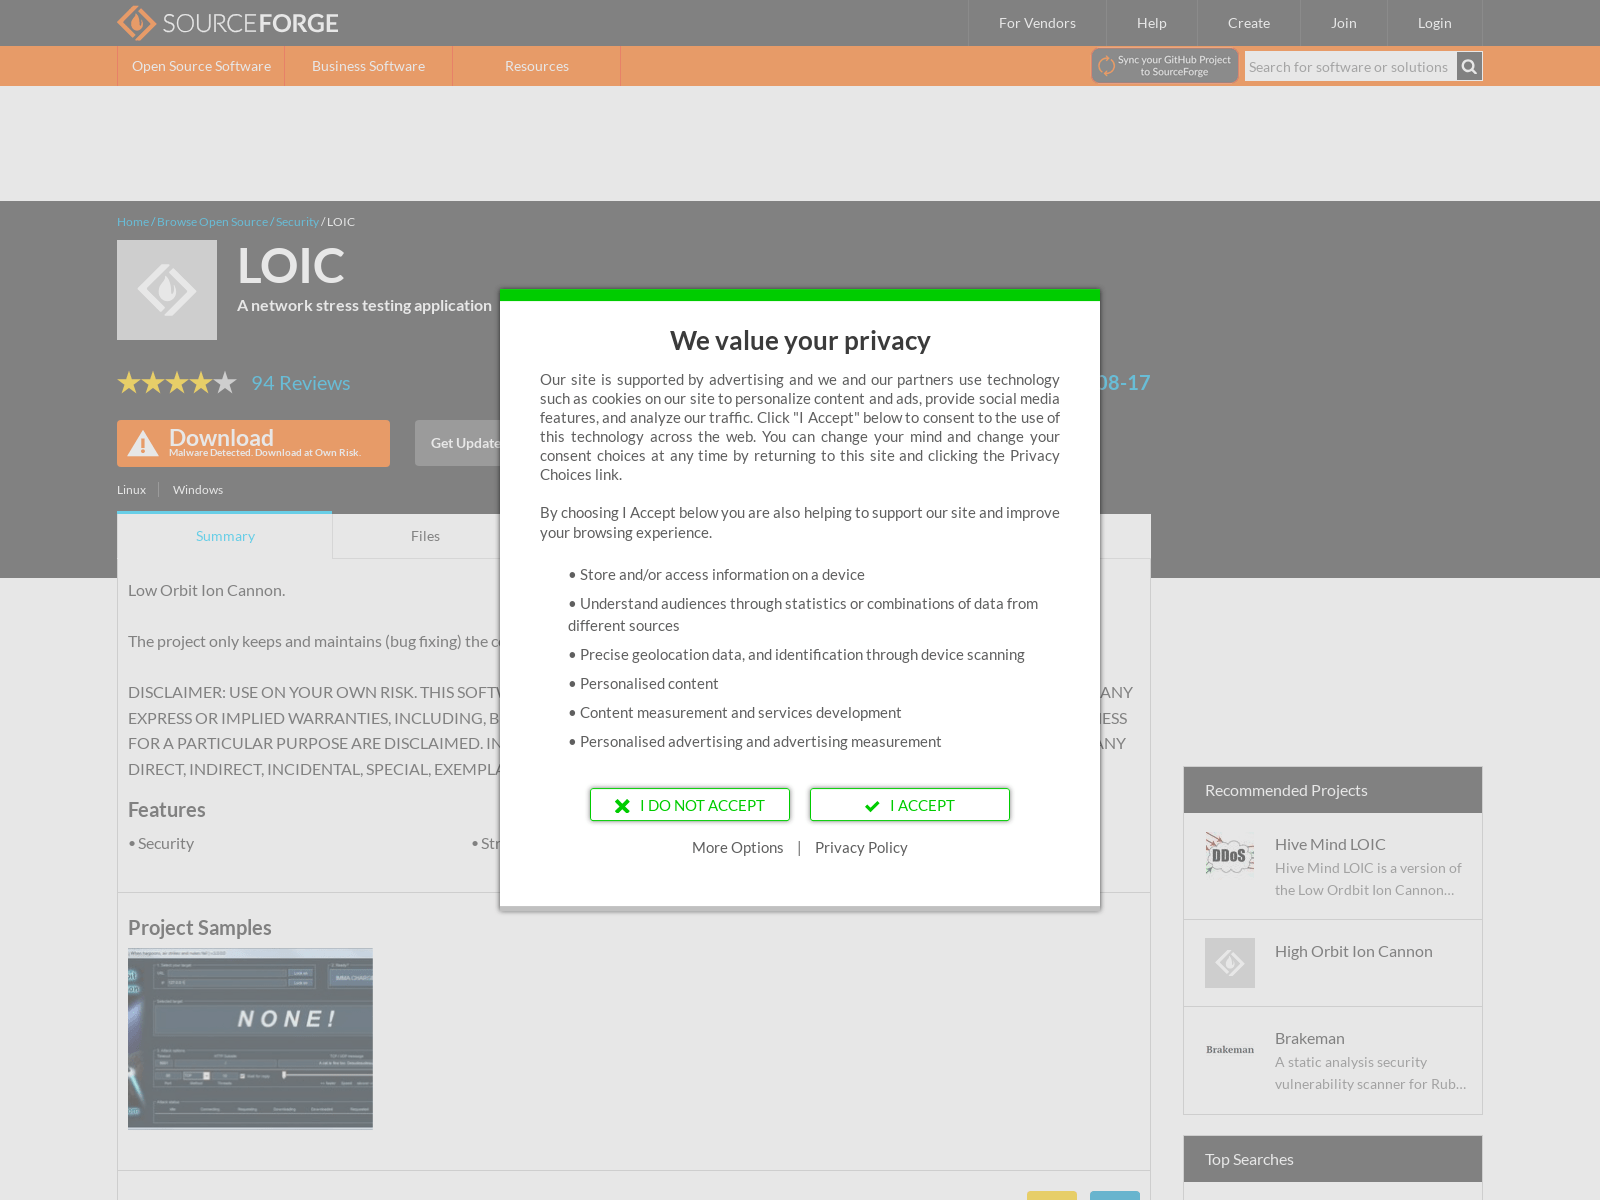Open Open Source Software menu
The image size is (1600, 1200).
(x=201, y=66)
